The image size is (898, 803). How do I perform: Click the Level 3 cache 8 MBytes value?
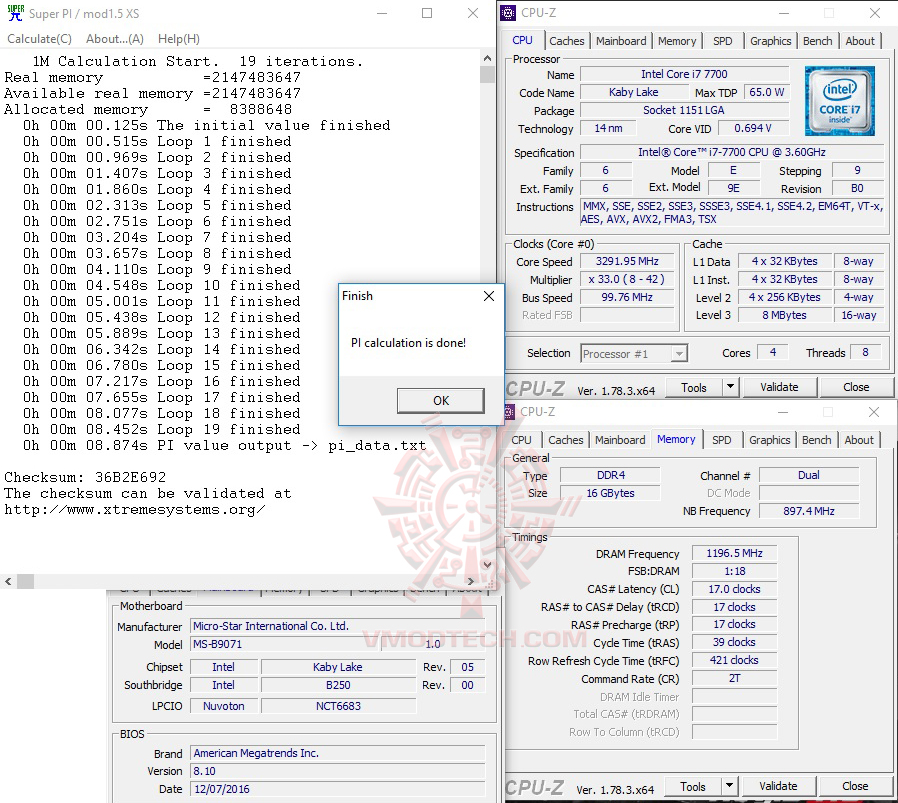784,316
